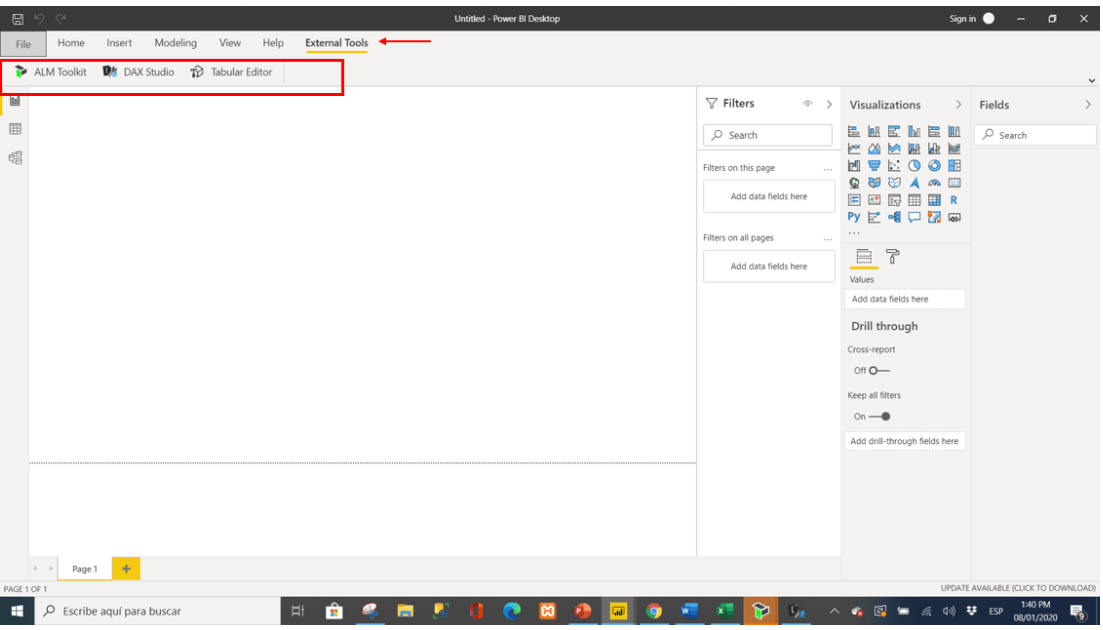Switch to Data view
The image size is (1103, 630).
tap(14, 128)
